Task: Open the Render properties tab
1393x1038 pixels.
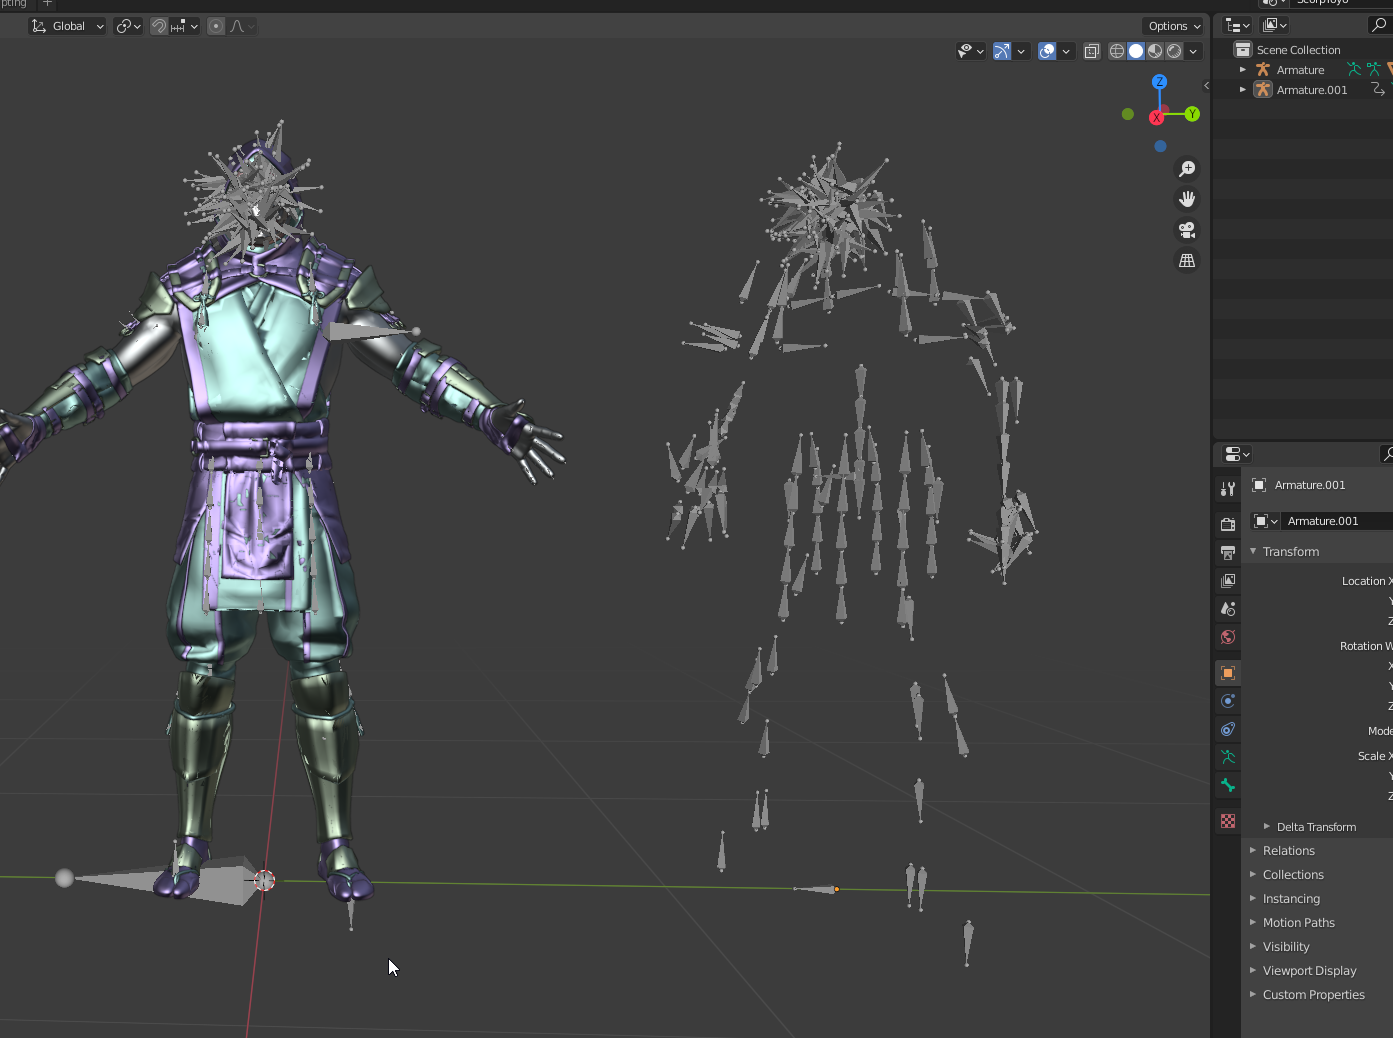Action: (1228, 524)
